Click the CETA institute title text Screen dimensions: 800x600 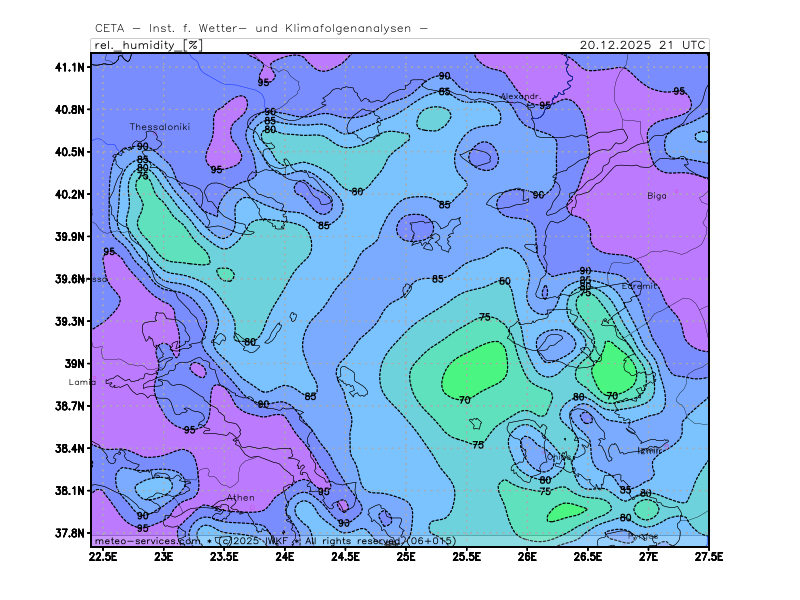(x=262, y=28)
